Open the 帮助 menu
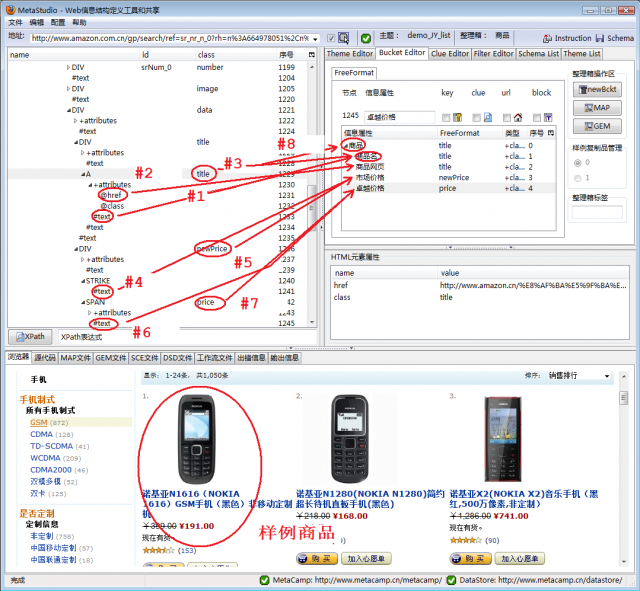640x591 pixels. tap(79, 22)
